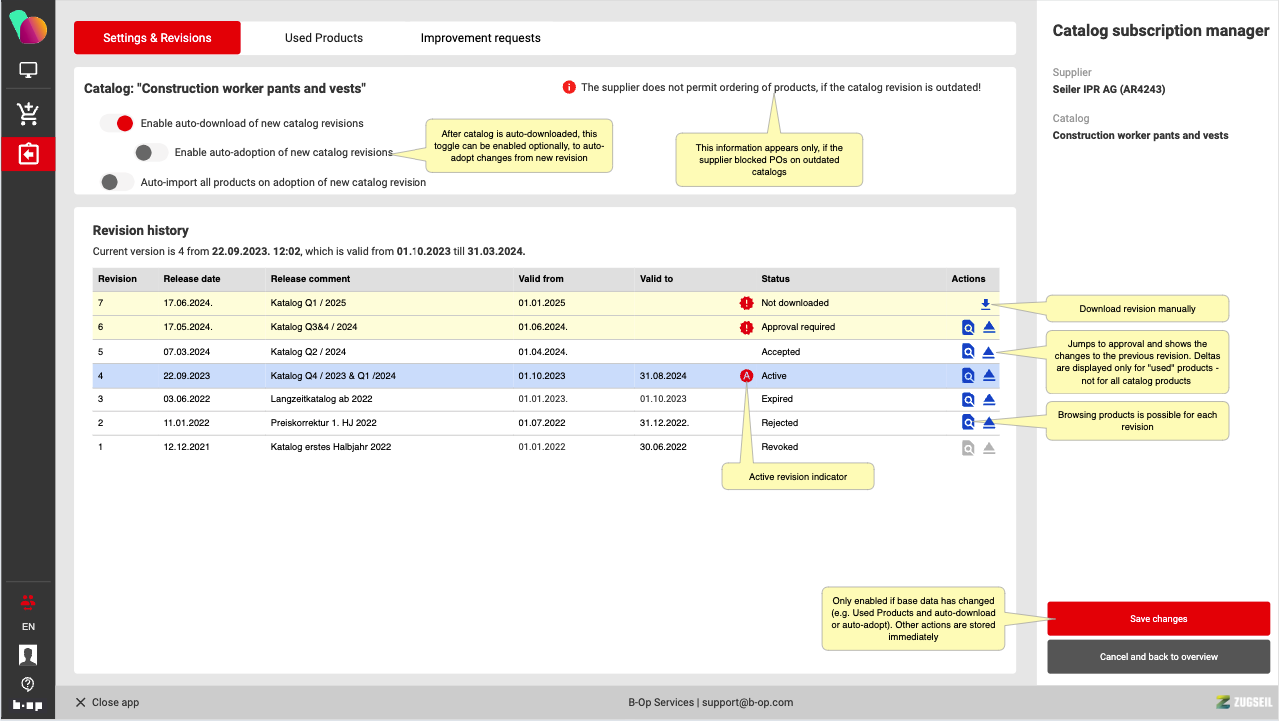This screenshot has height=721, width=1279.
Task: Open the EN language selector
Action: pyautogui.click(x=28, y=627)
